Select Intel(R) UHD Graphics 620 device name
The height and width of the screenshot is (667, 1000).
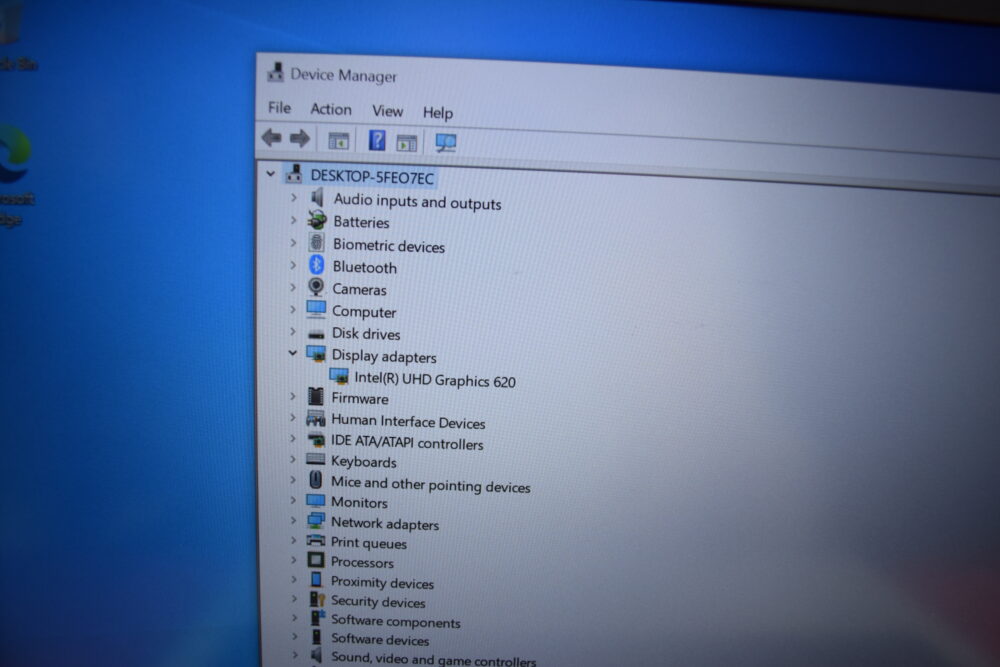pos(435,379)
